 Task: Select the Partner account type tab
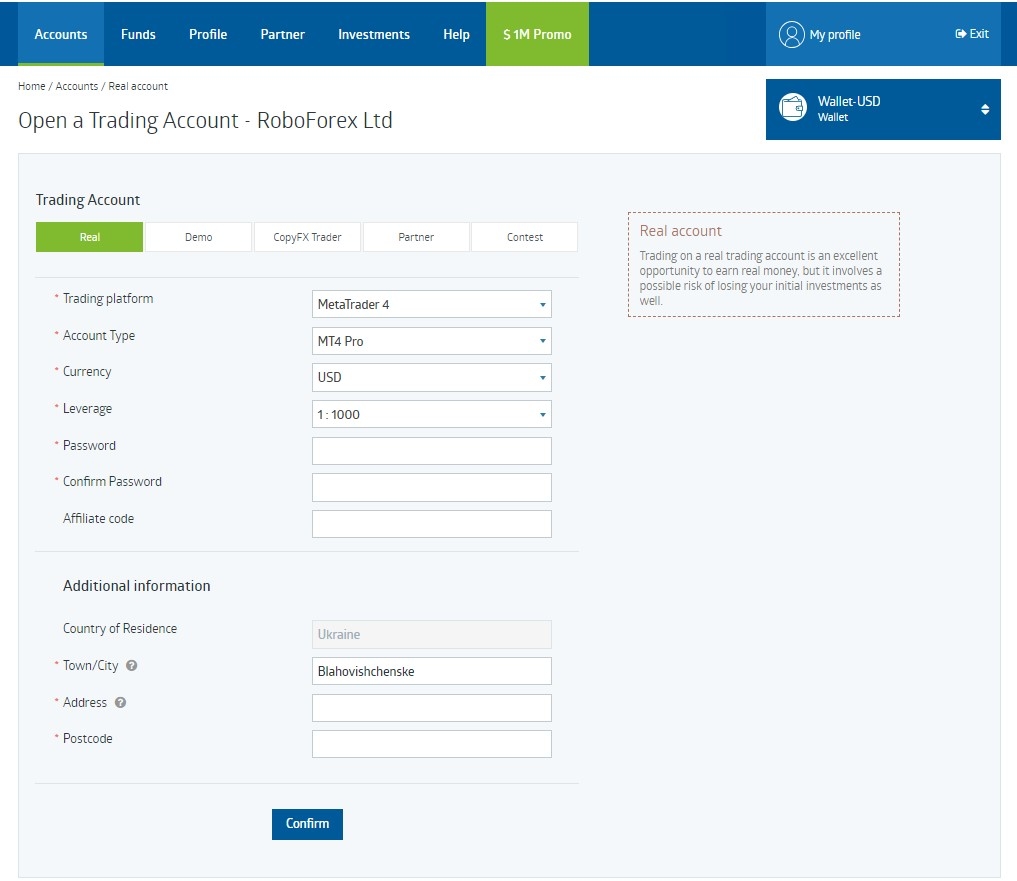(x=415, y=237)
